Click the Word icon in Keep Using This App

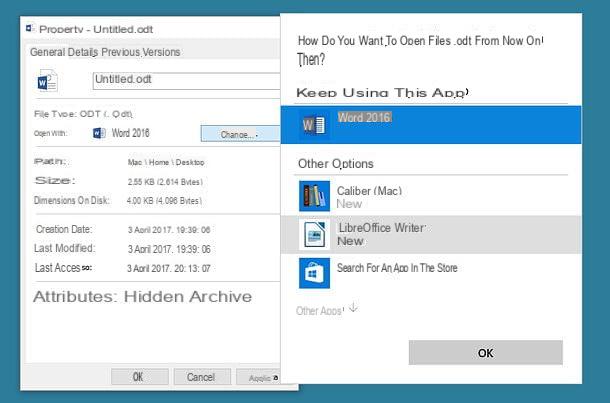(314, 125)
